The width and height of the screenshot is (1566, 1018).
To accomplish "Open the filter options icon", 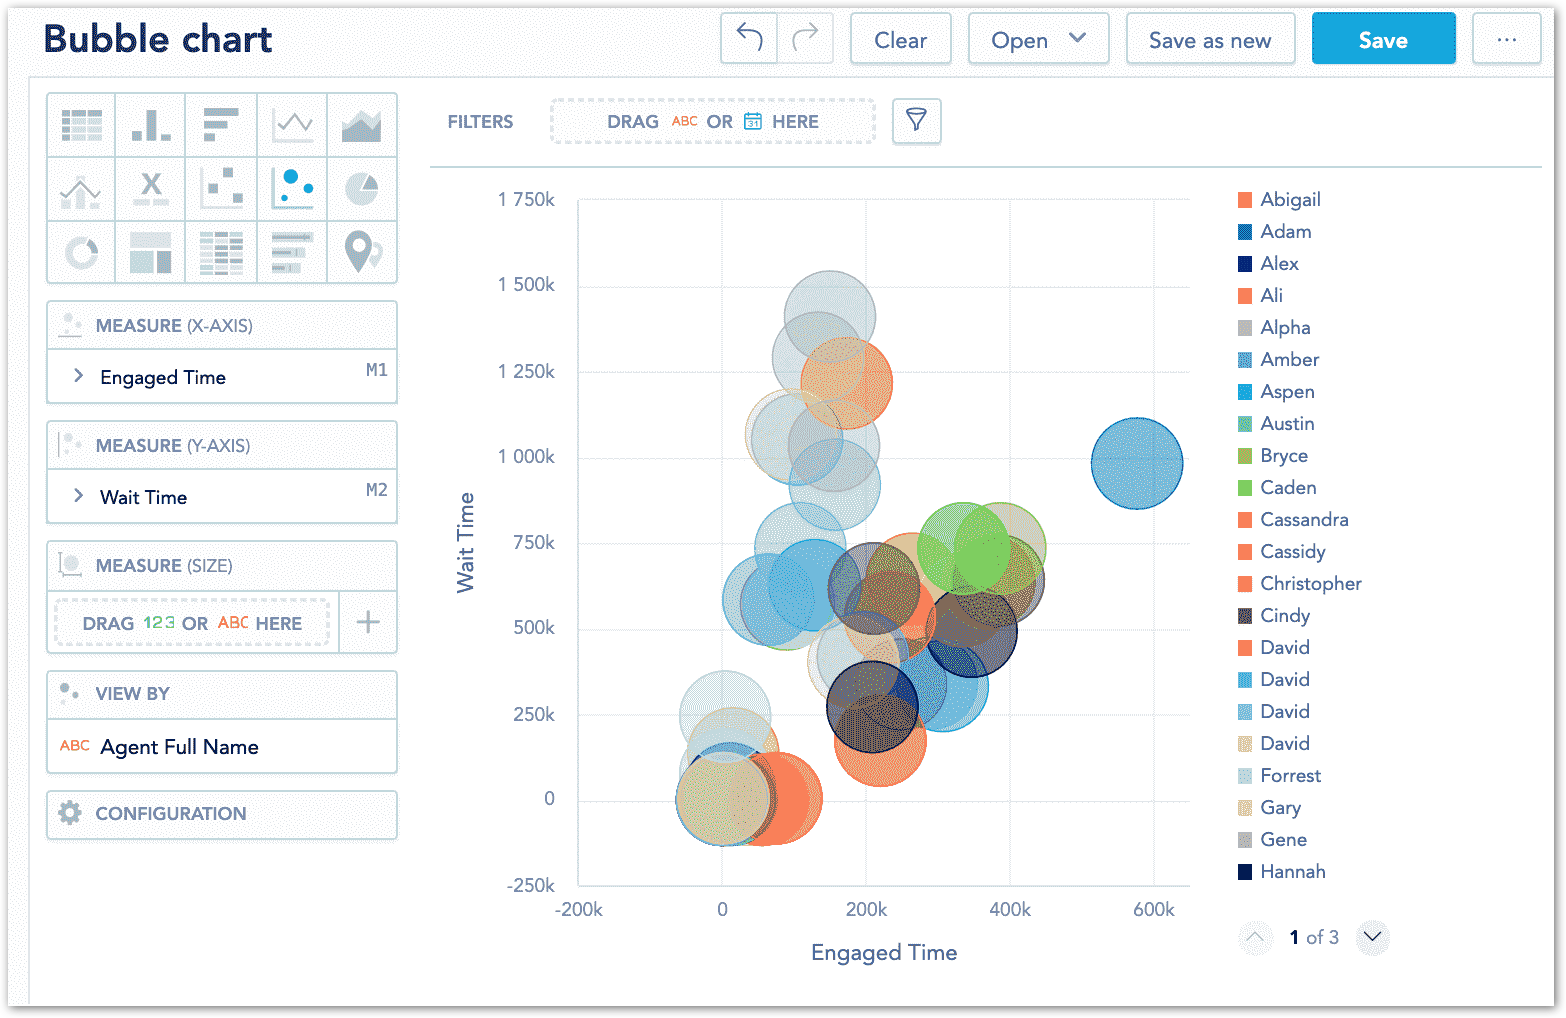I will pos(917,121).
